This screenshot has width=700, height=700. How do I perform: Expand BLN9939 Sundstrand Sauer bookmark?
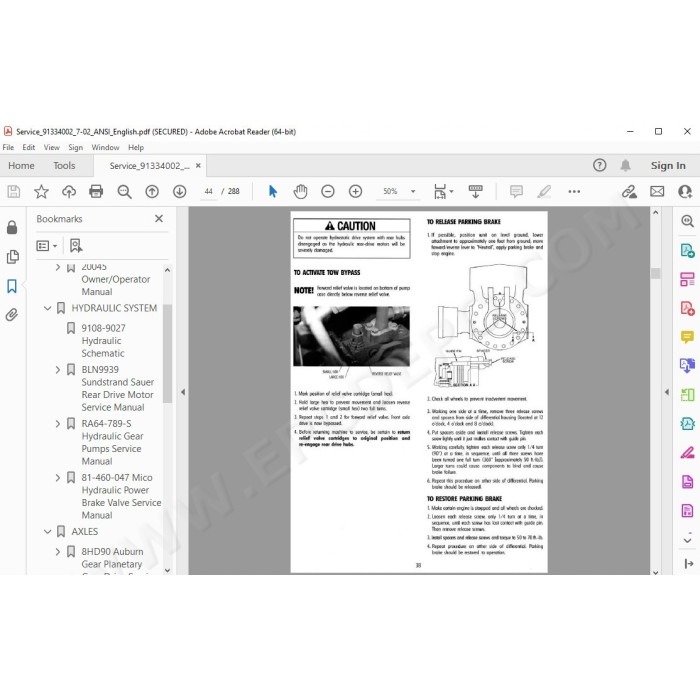[57, 370]
